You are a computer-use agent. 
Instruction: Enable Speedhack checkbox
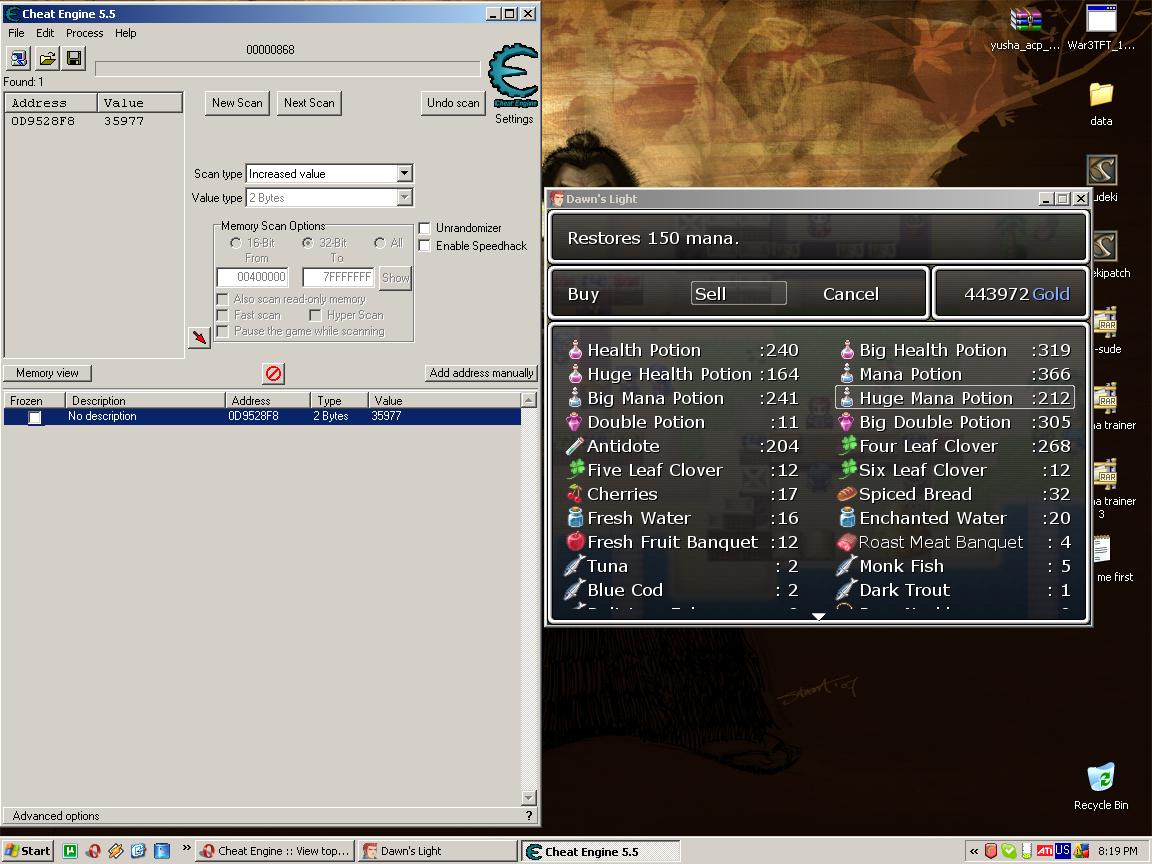coord(424,245)
